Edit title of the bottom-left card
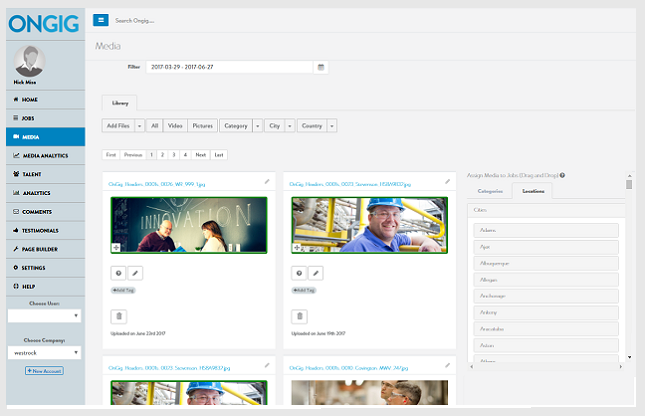The width and height of the screenshot is (645, 416). (267, 365)
